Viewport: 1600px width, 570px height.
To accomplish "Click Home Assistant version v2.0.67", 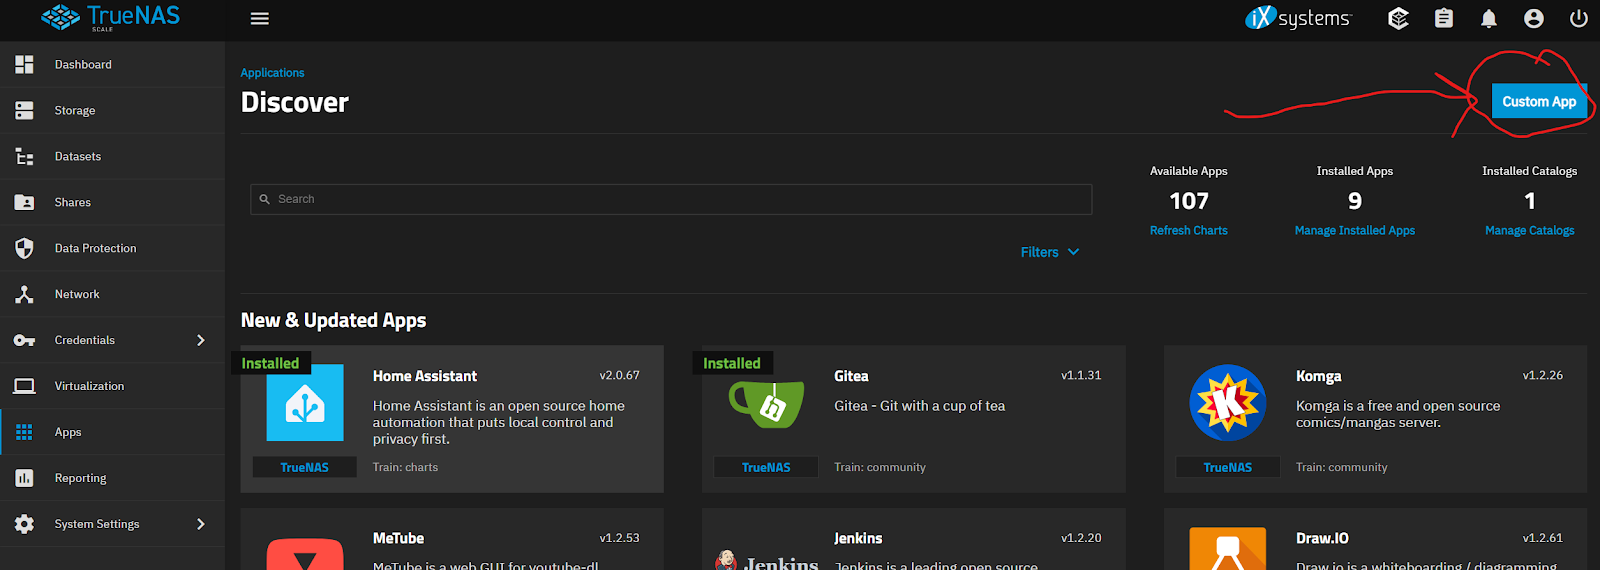I will click(x=619, y=375).
